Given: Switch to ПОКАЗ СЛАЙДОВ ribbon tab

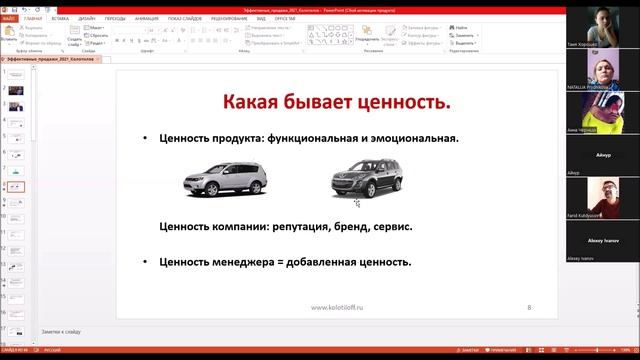Looking at the screenshot, I should tap(184, 19).
